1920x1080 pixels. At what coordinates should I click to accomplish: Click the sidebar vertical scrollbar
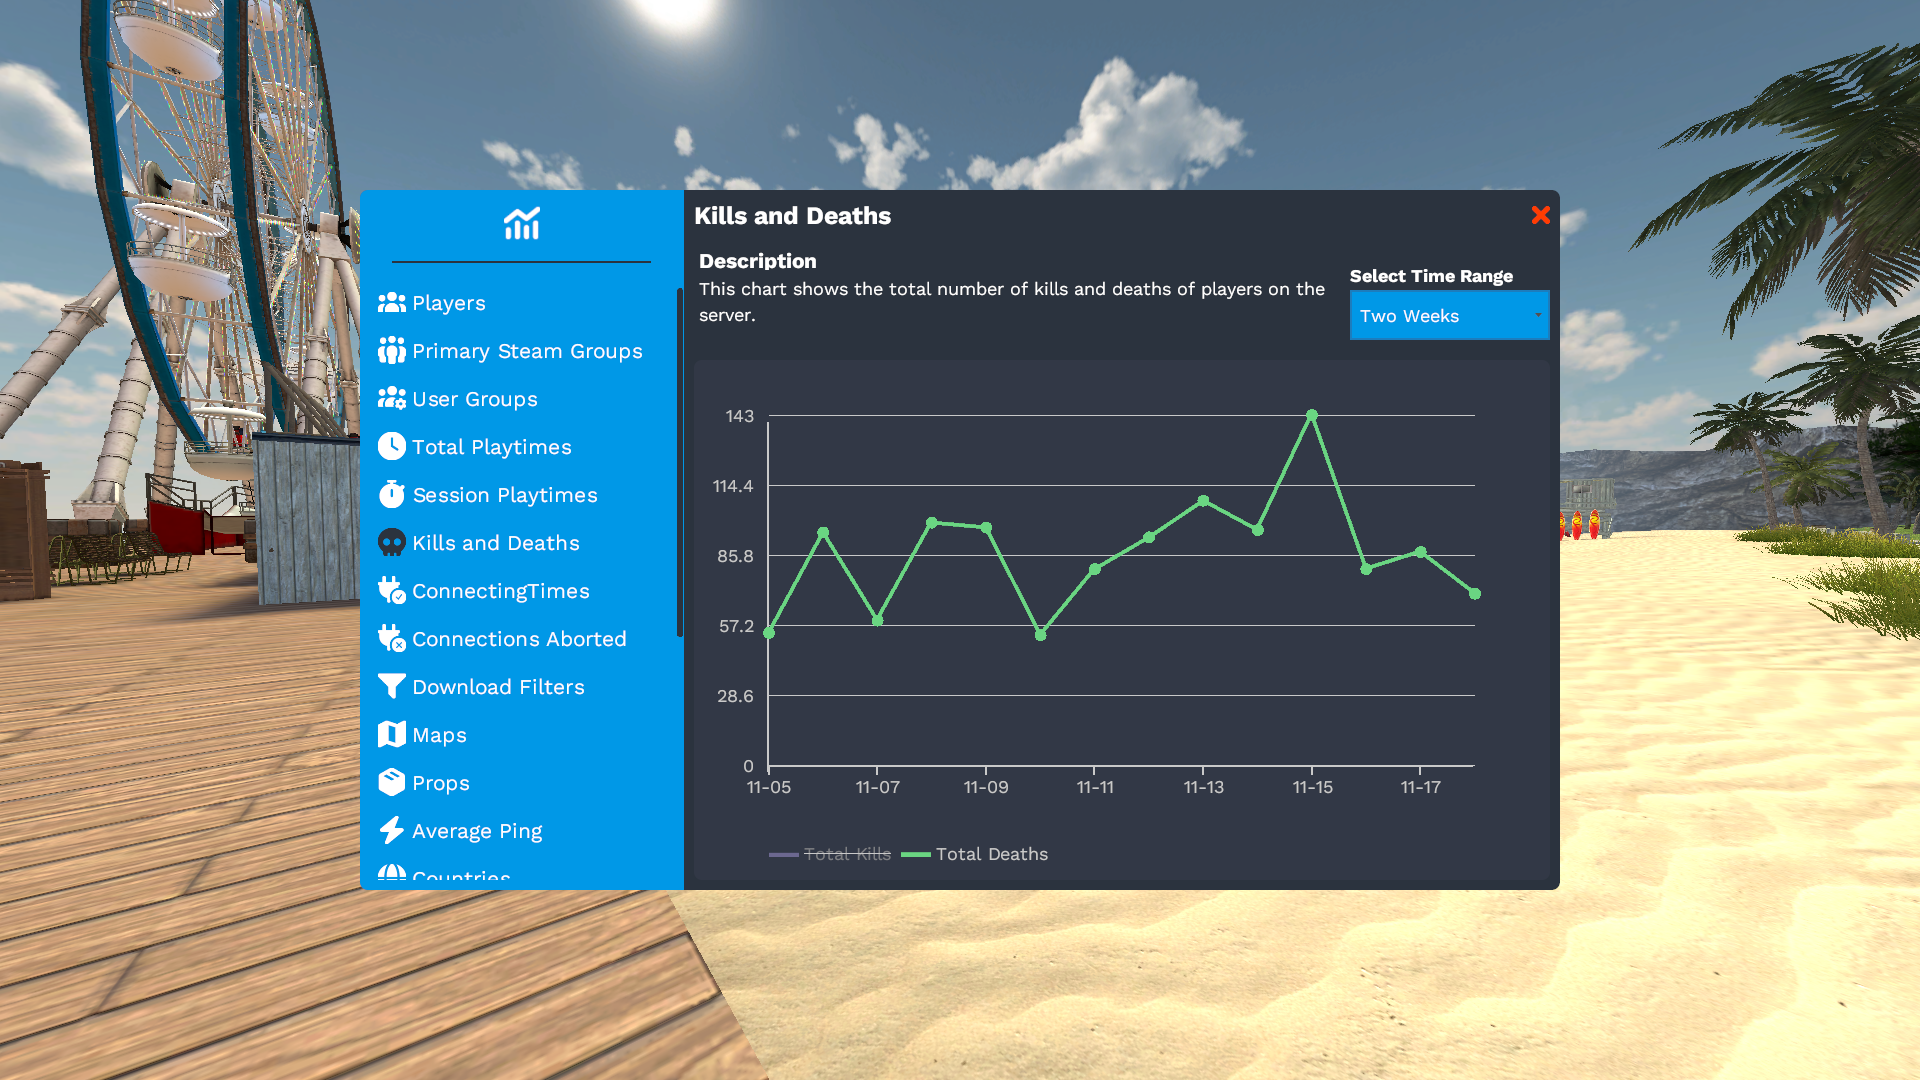[x=680, y=462]
